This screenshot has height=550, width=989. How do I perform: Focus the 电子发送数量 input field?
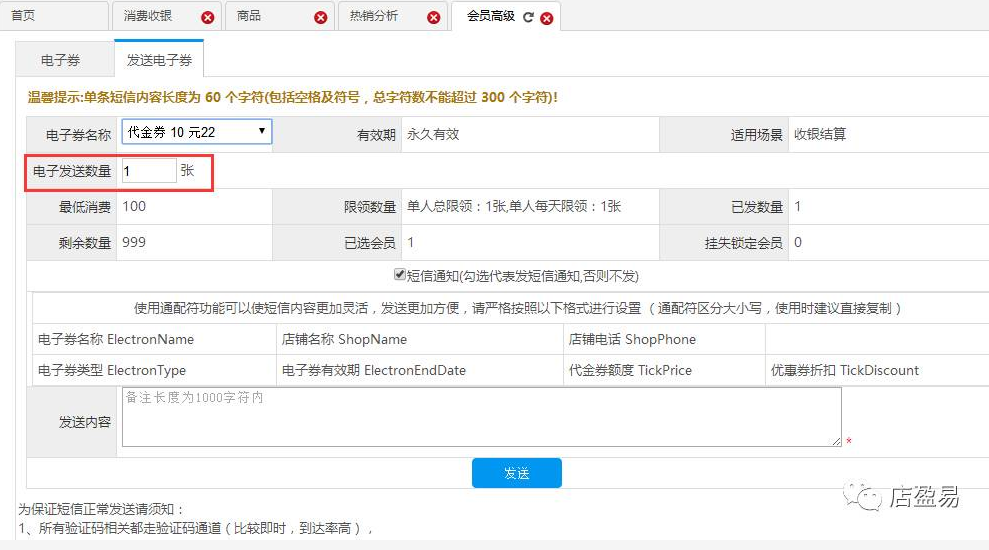coord(148,171)
